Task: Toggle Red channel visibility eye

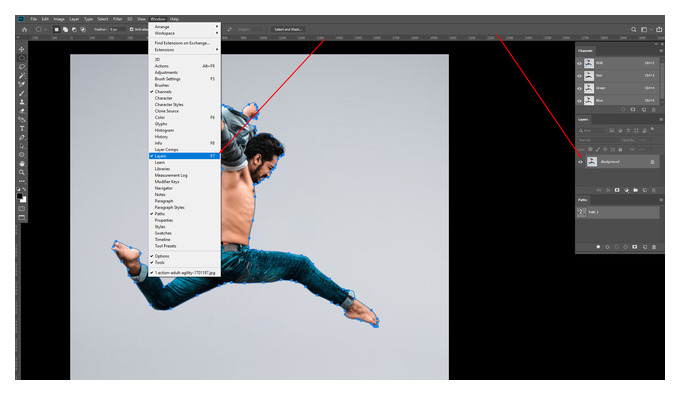Action: click(579, 76)
